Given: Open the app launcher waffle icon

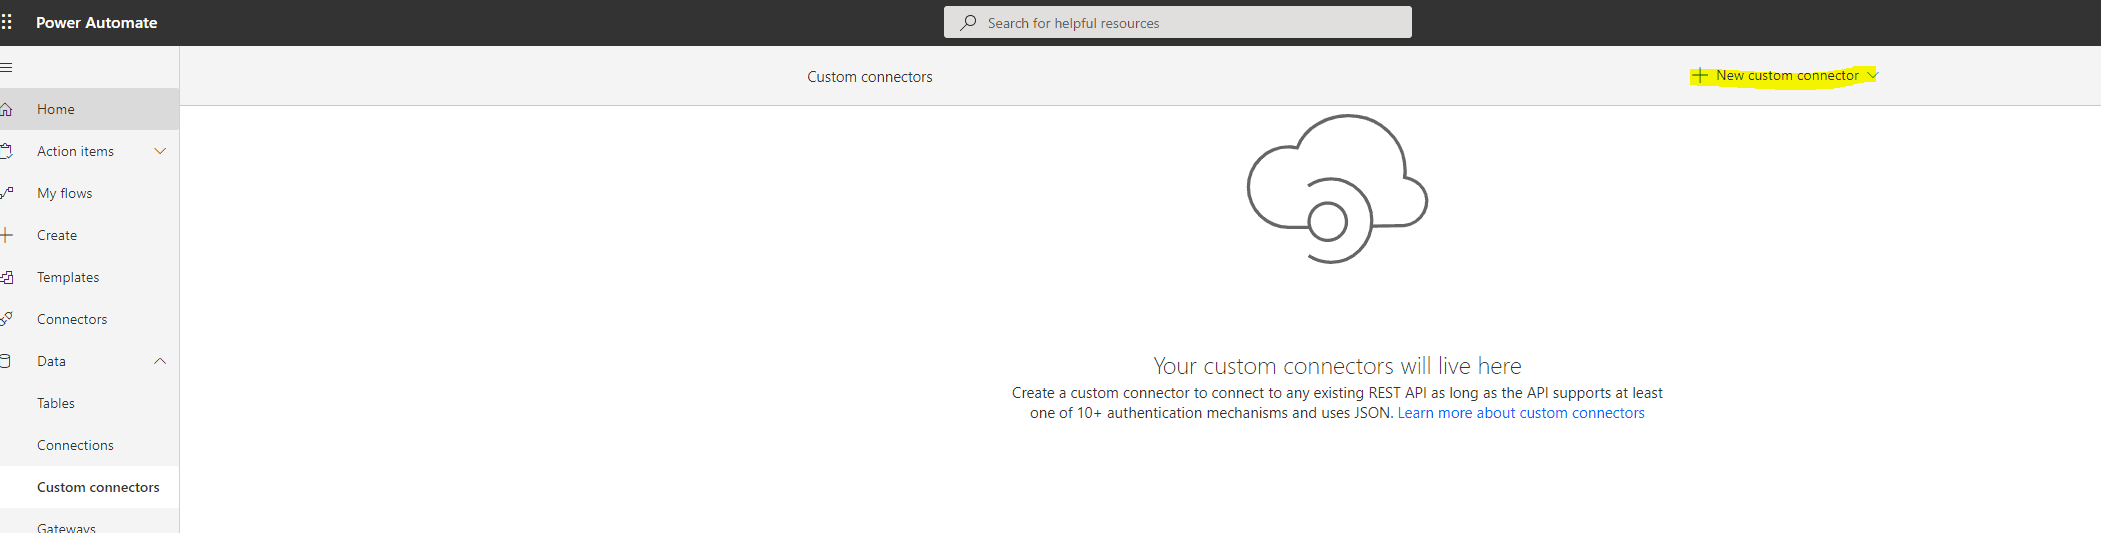Looking at the screenshot, I should [x=7, y=22].
